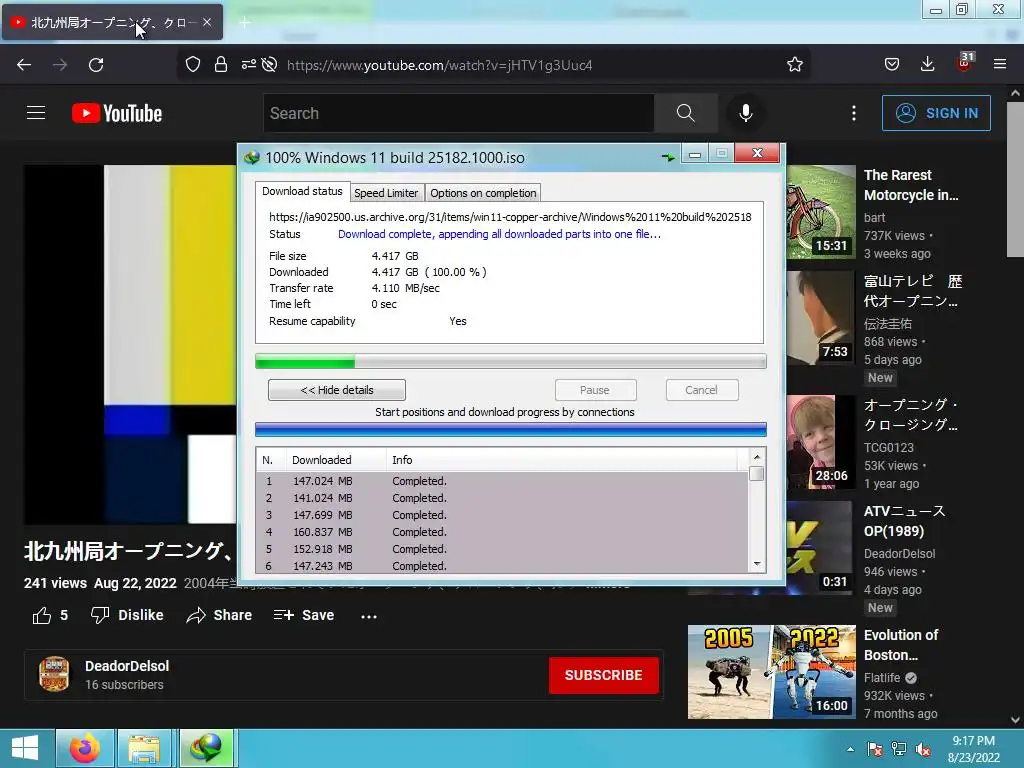Bookmark this page with the star icon
The height and width of the screenshot is (768, 1024).
tap(795, 65)
